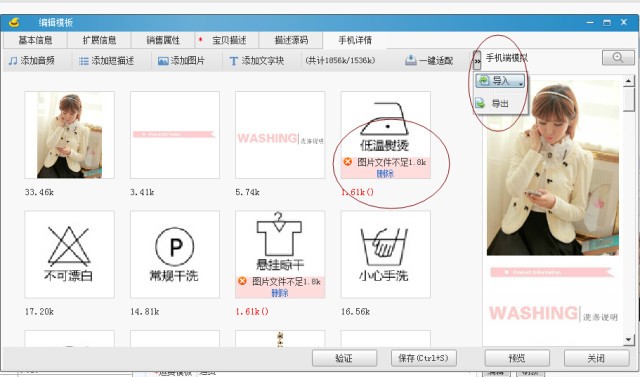Maximize the 编辑模板 window
The height and width of the screenshot is (377, 640).
coord(607,22)
